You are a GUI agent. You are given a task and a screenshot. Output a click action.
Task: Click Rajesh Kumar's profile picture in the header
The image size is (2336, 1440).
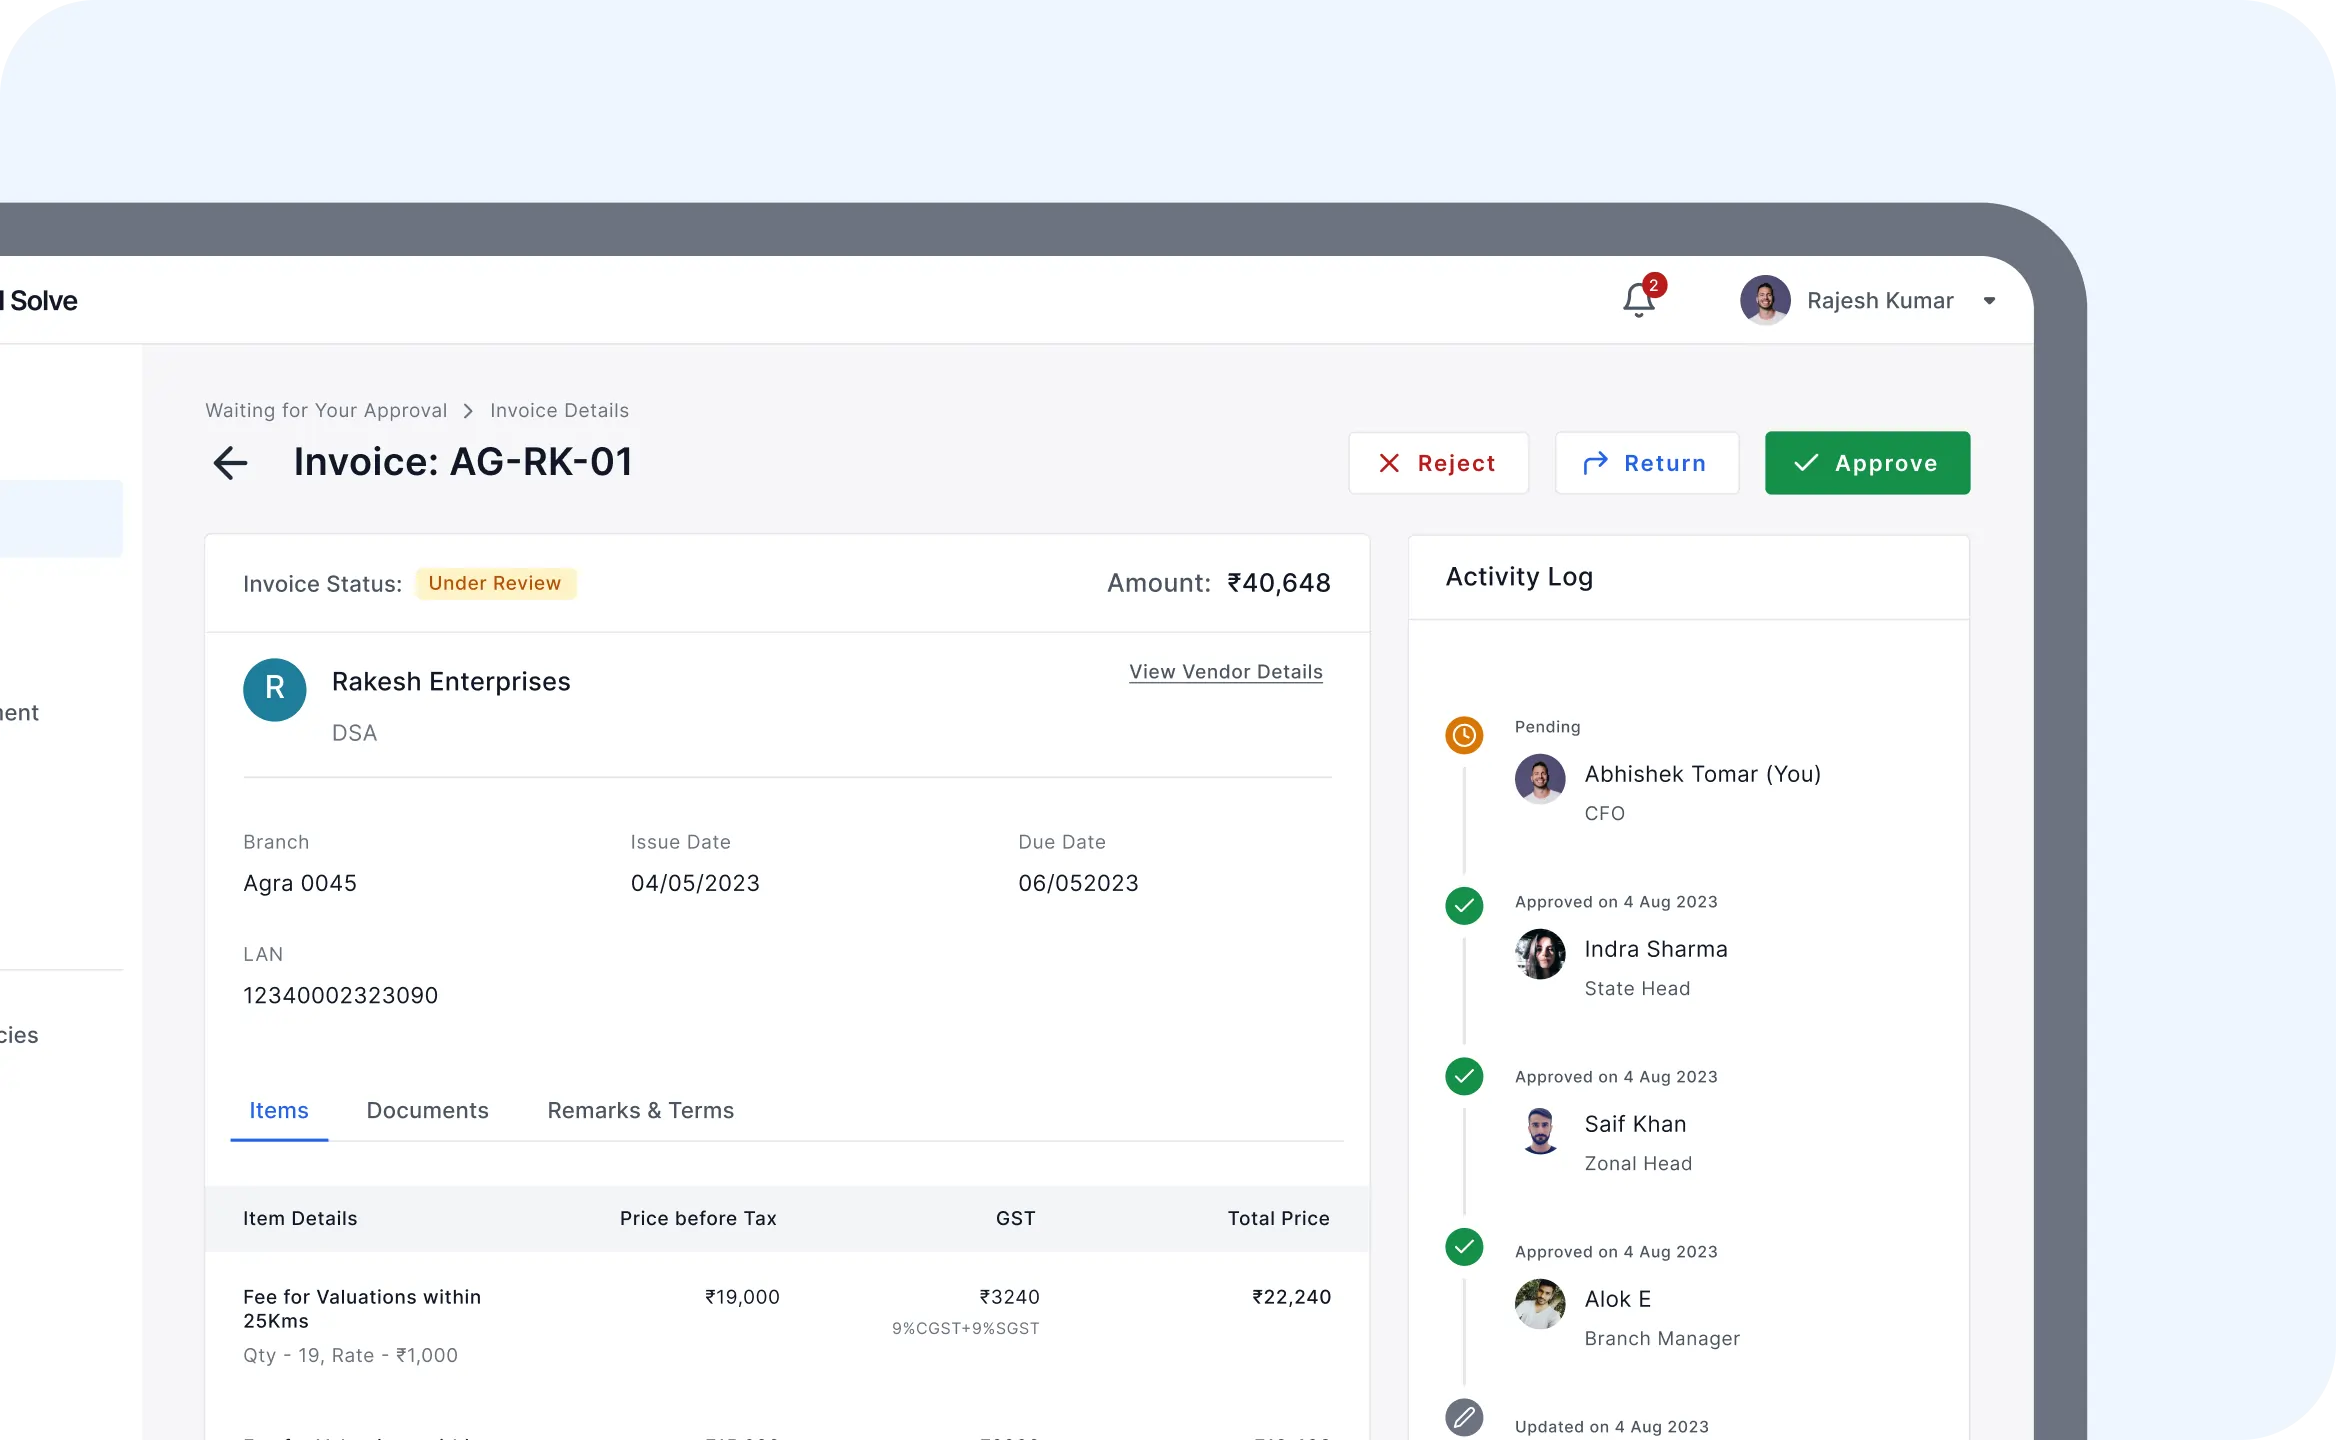coord(1765,300)
